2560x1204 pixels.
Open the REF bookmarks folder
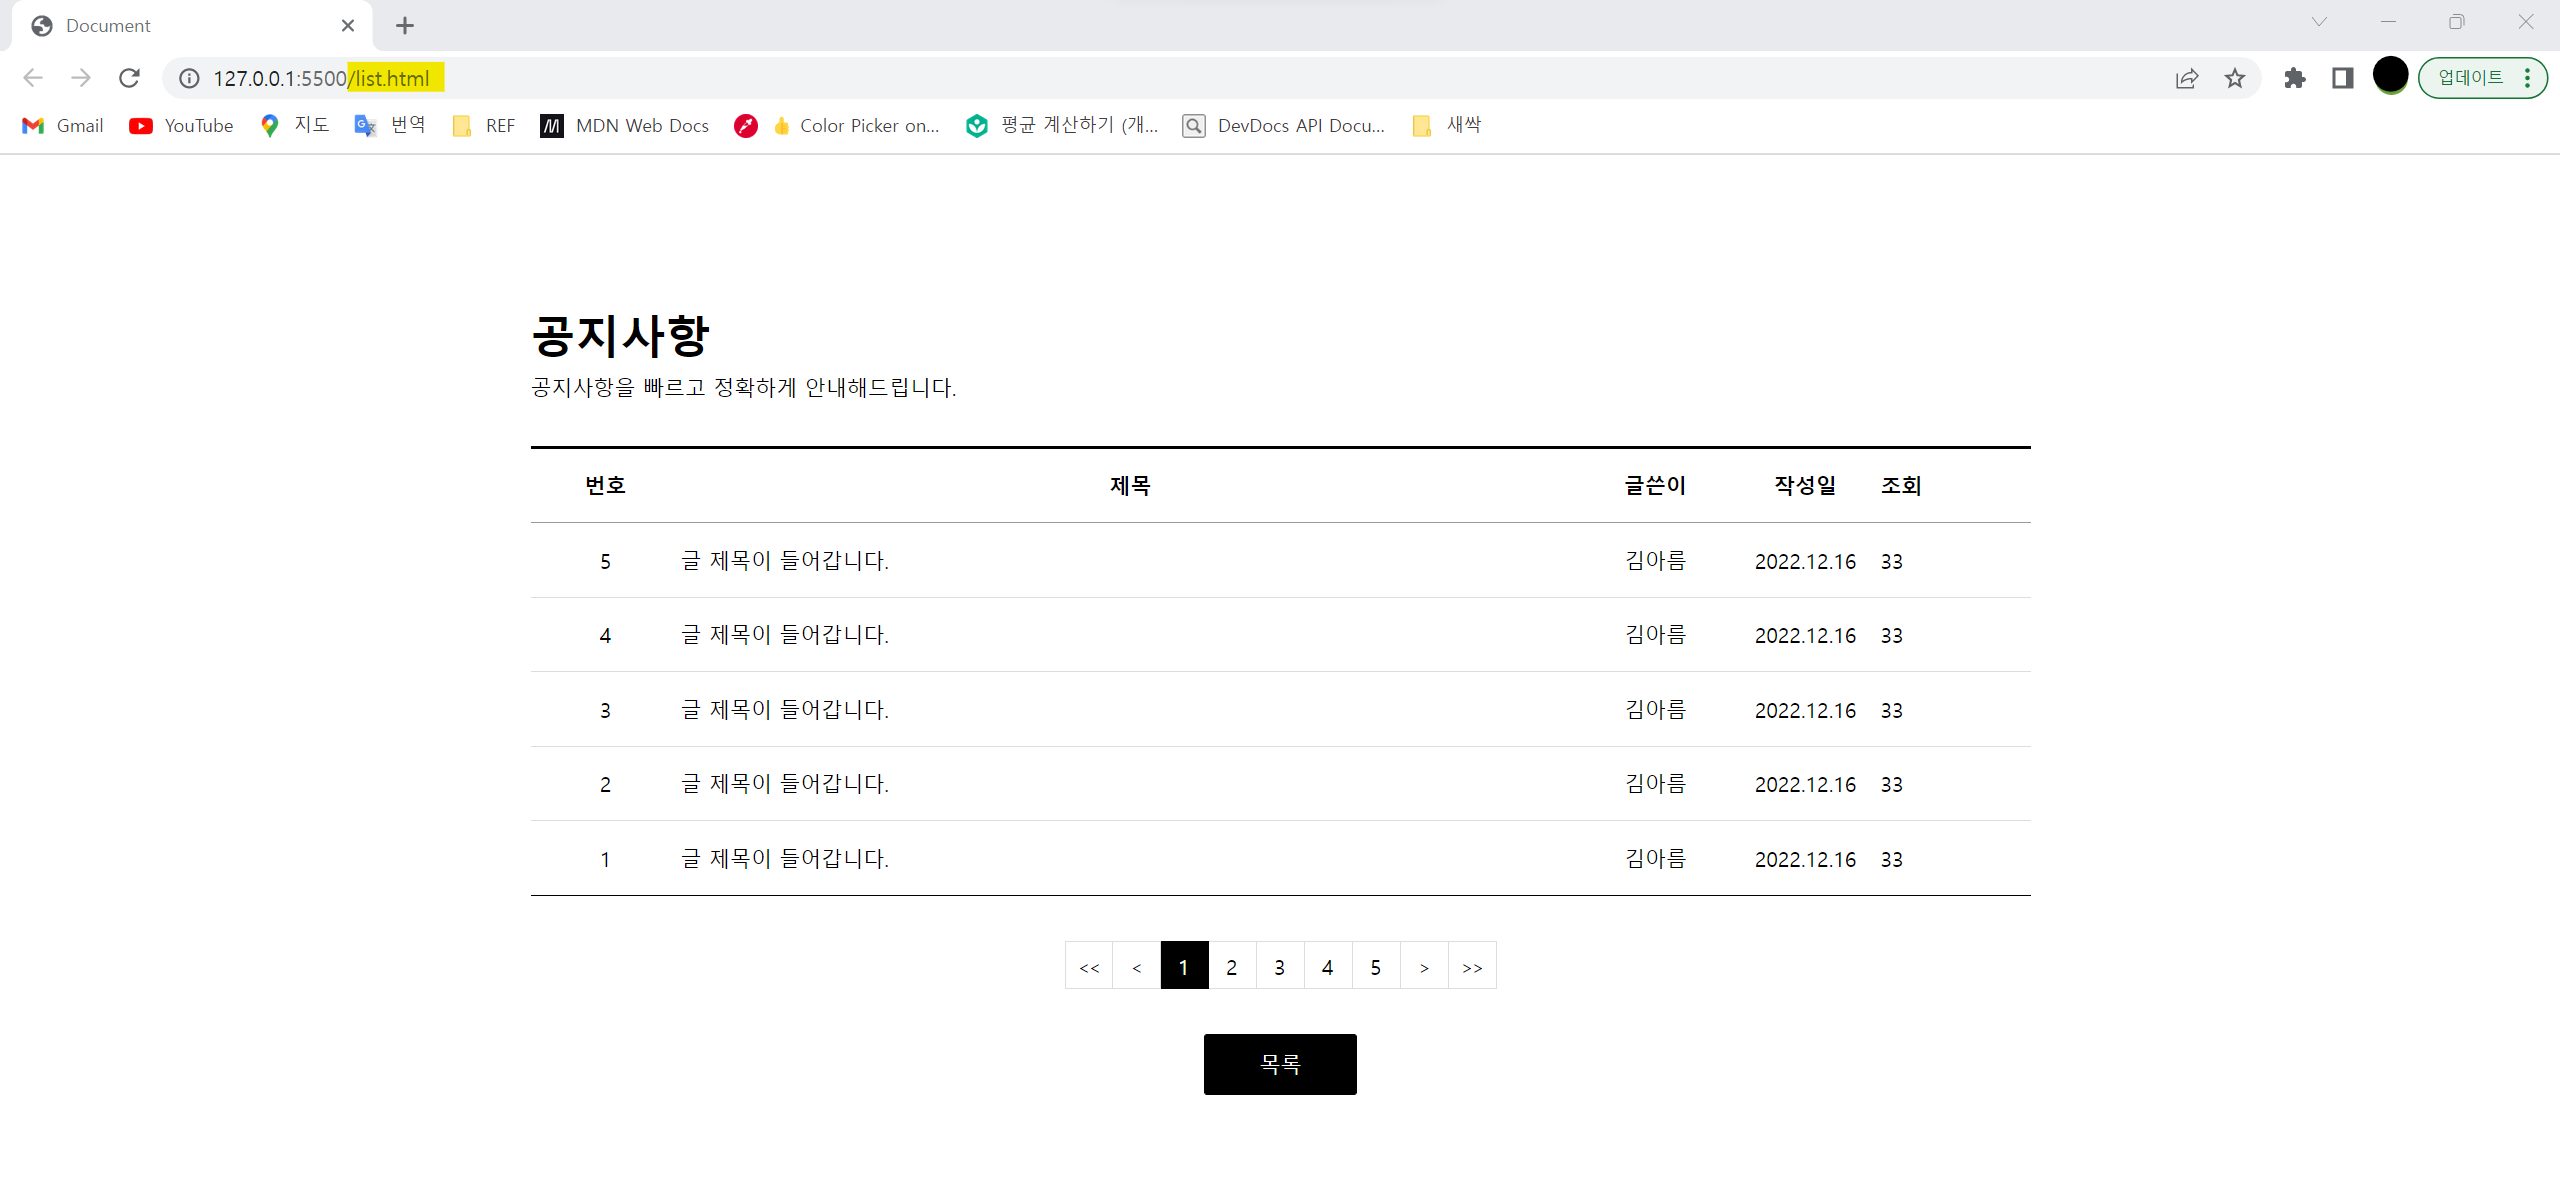pos(484,125)
